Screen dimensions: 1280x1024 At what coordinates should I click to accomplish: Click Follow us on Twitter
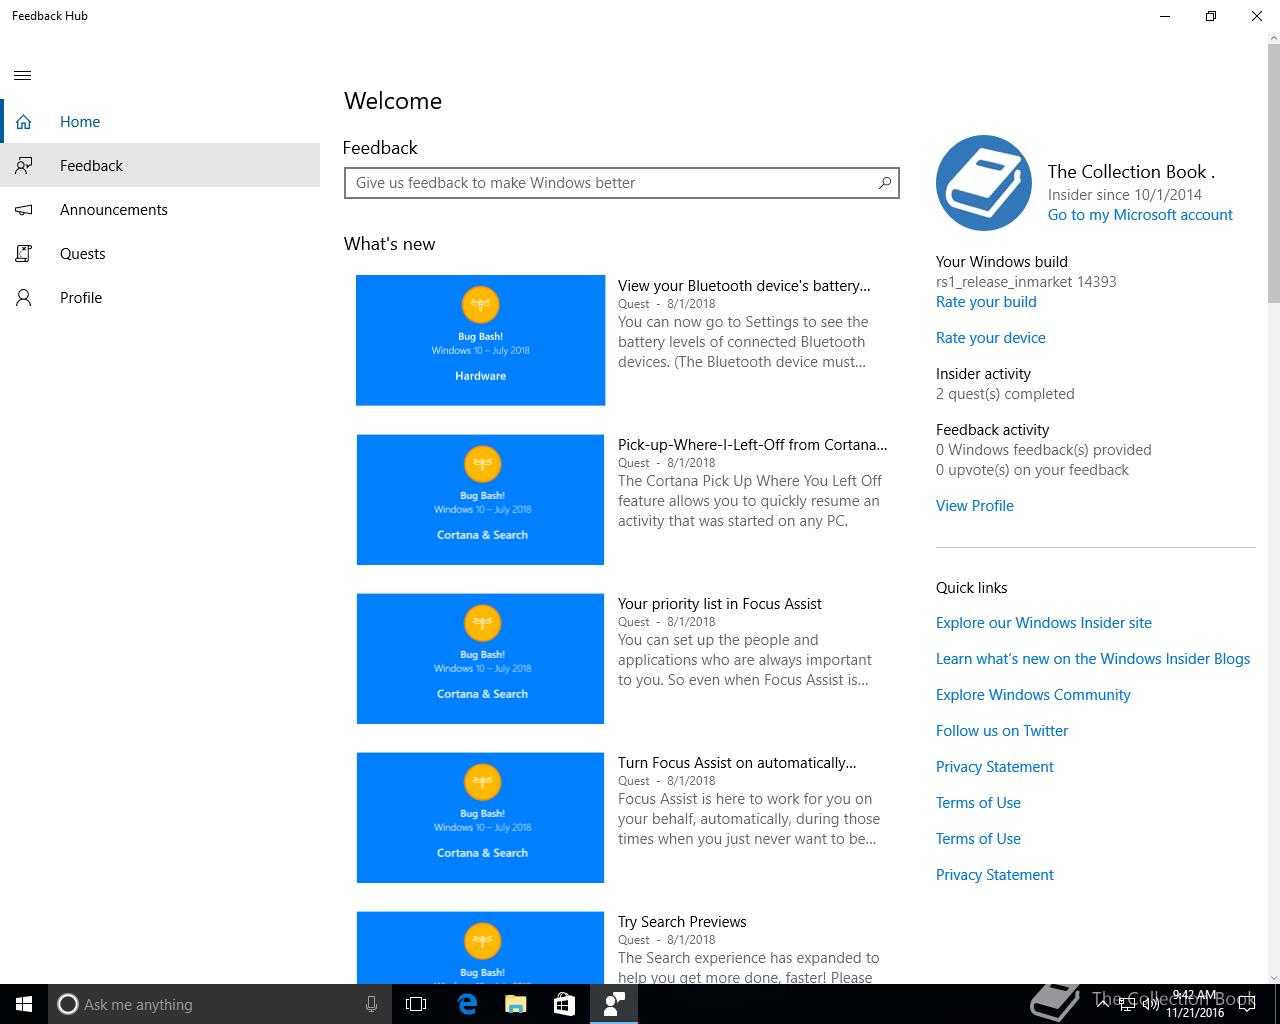[1002, 731]
